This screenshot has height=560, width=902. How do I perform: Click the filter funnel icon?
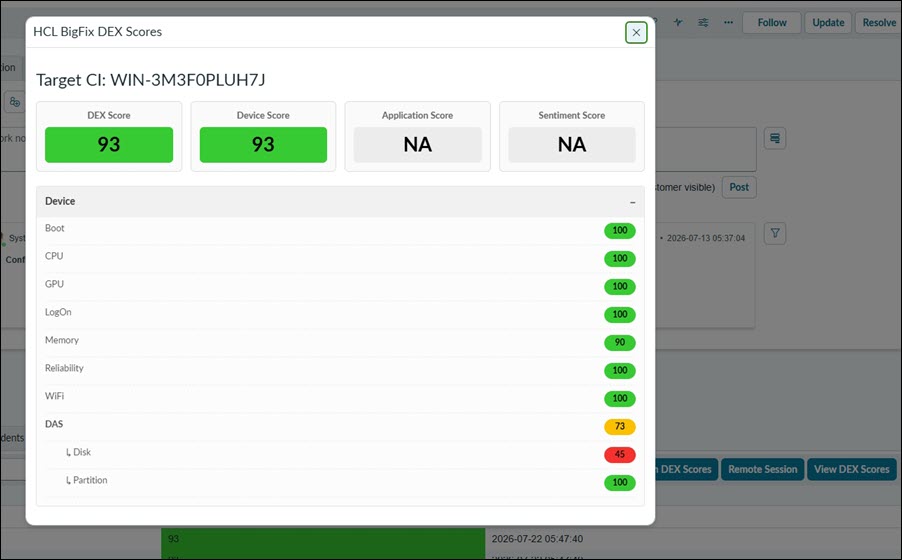(x=775, y=233)
